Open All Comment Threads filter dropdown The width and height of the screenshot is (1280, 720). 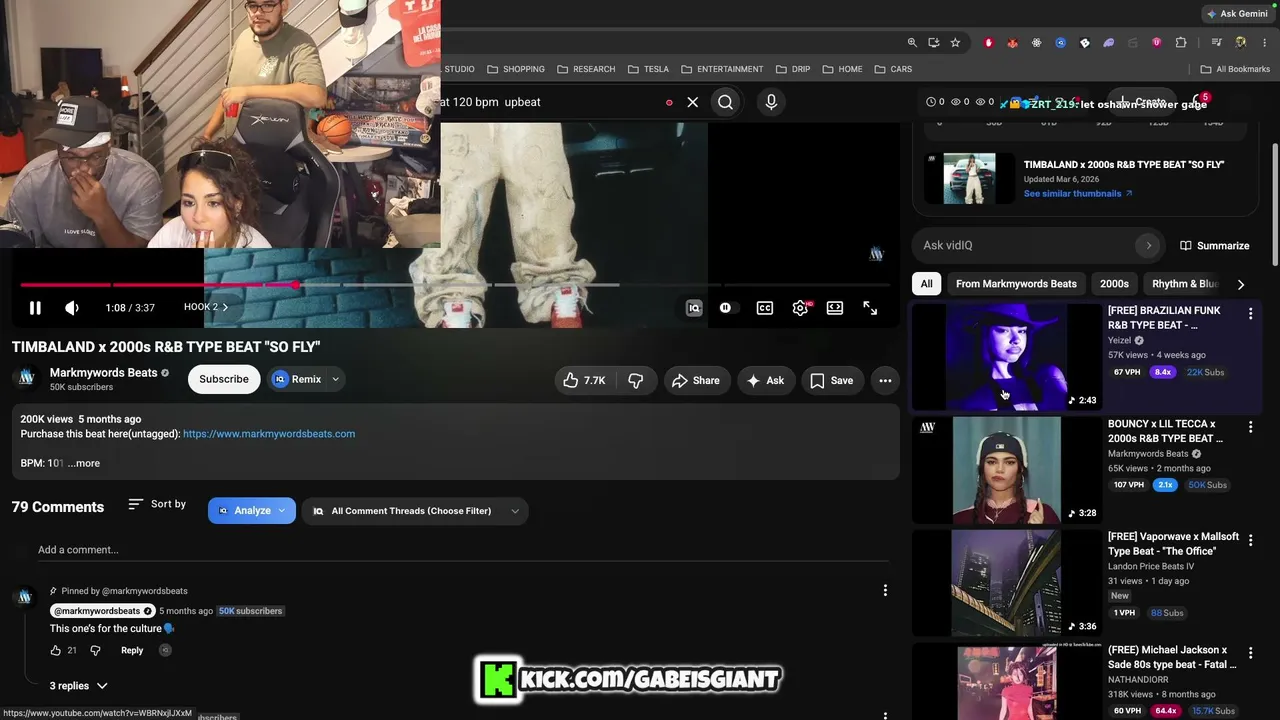(415, 511)
